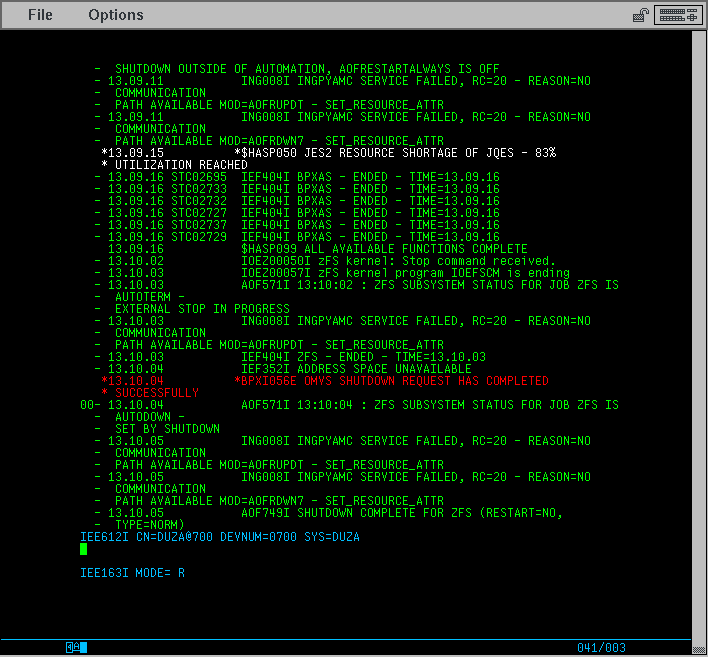The image size is (708, 657).
Task: Click the 041/003 cursor position indicator
Action: coord(601,648)
